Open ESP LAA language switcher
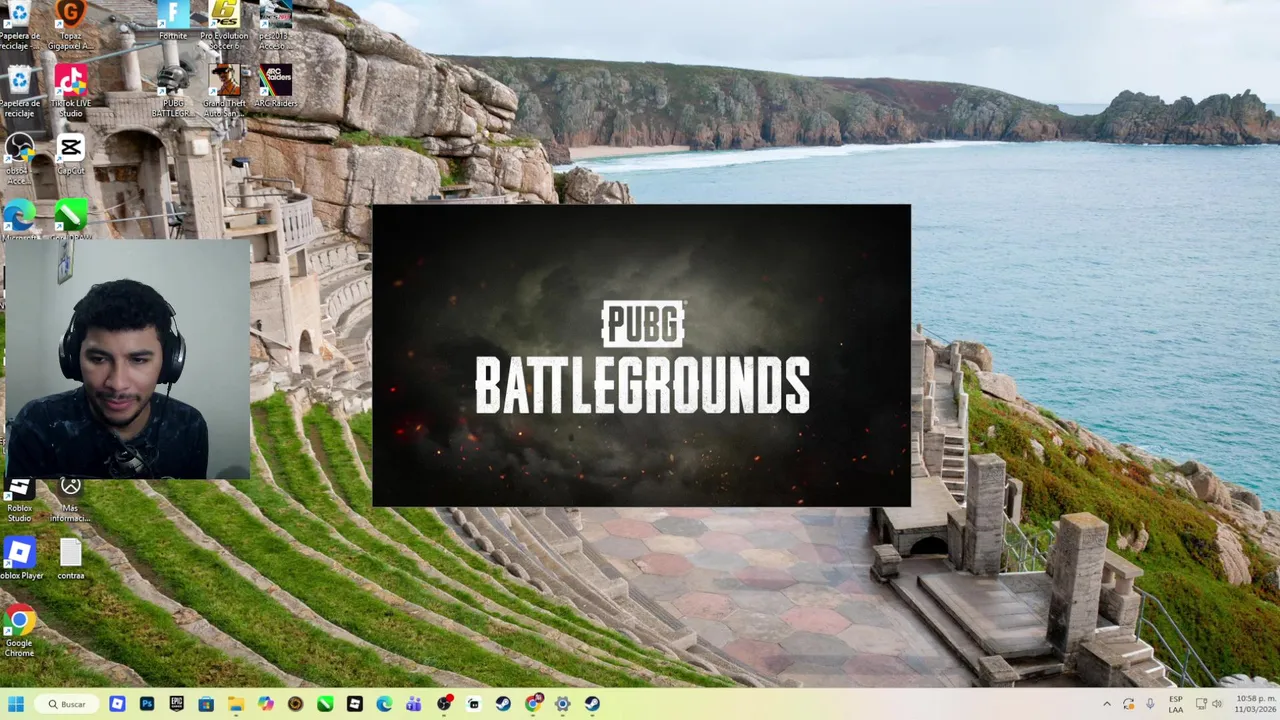The height and width of the screenshot is (720, 1280). 1176,704
